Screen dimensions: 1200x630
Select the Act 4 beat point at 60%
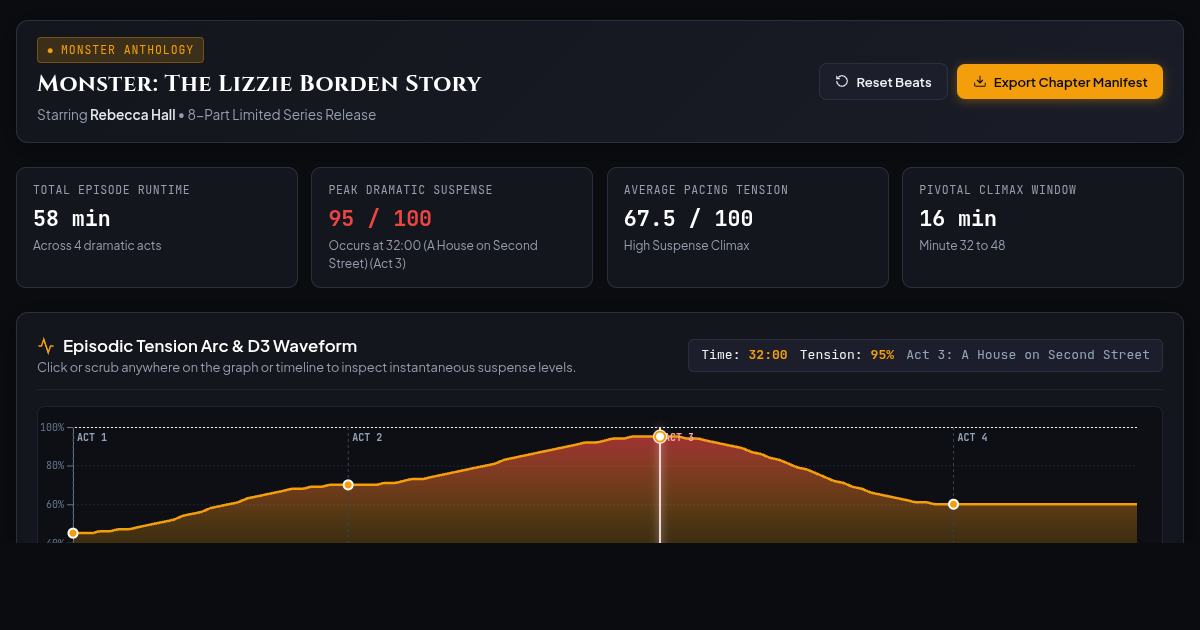point(953,504)
